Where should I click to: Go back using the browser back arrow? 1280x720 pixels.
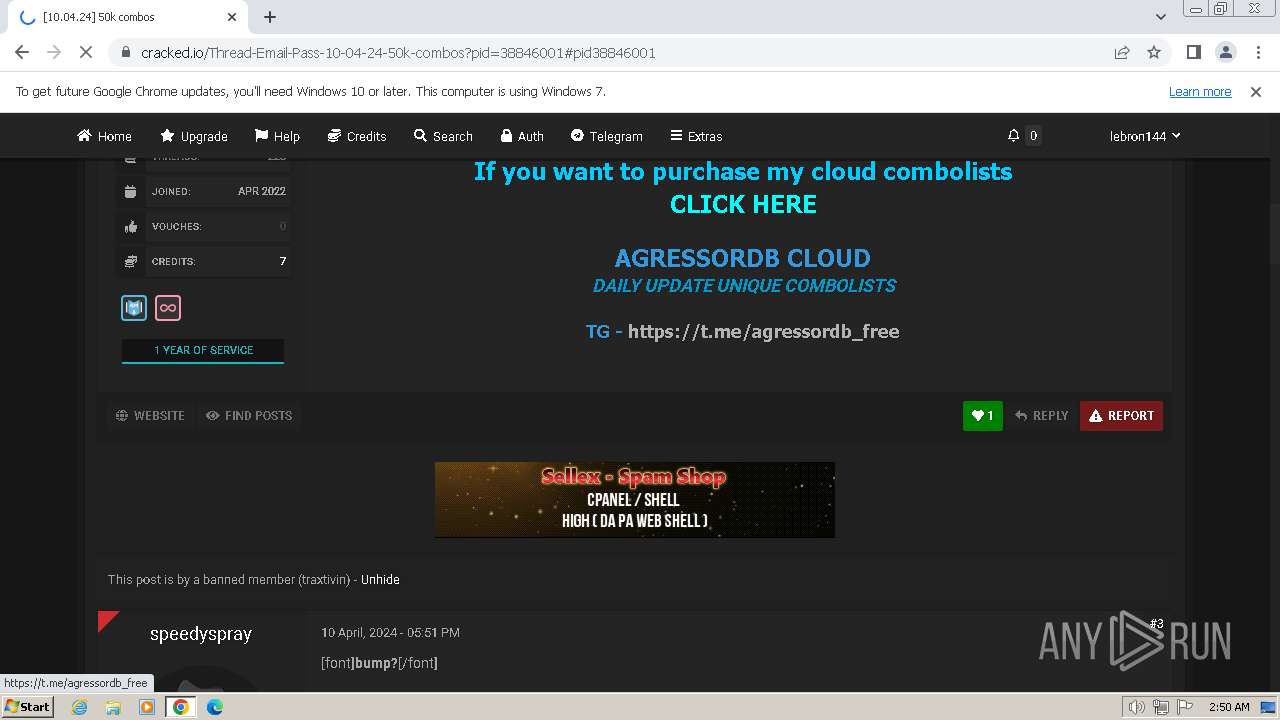click(x=22, y=52)
